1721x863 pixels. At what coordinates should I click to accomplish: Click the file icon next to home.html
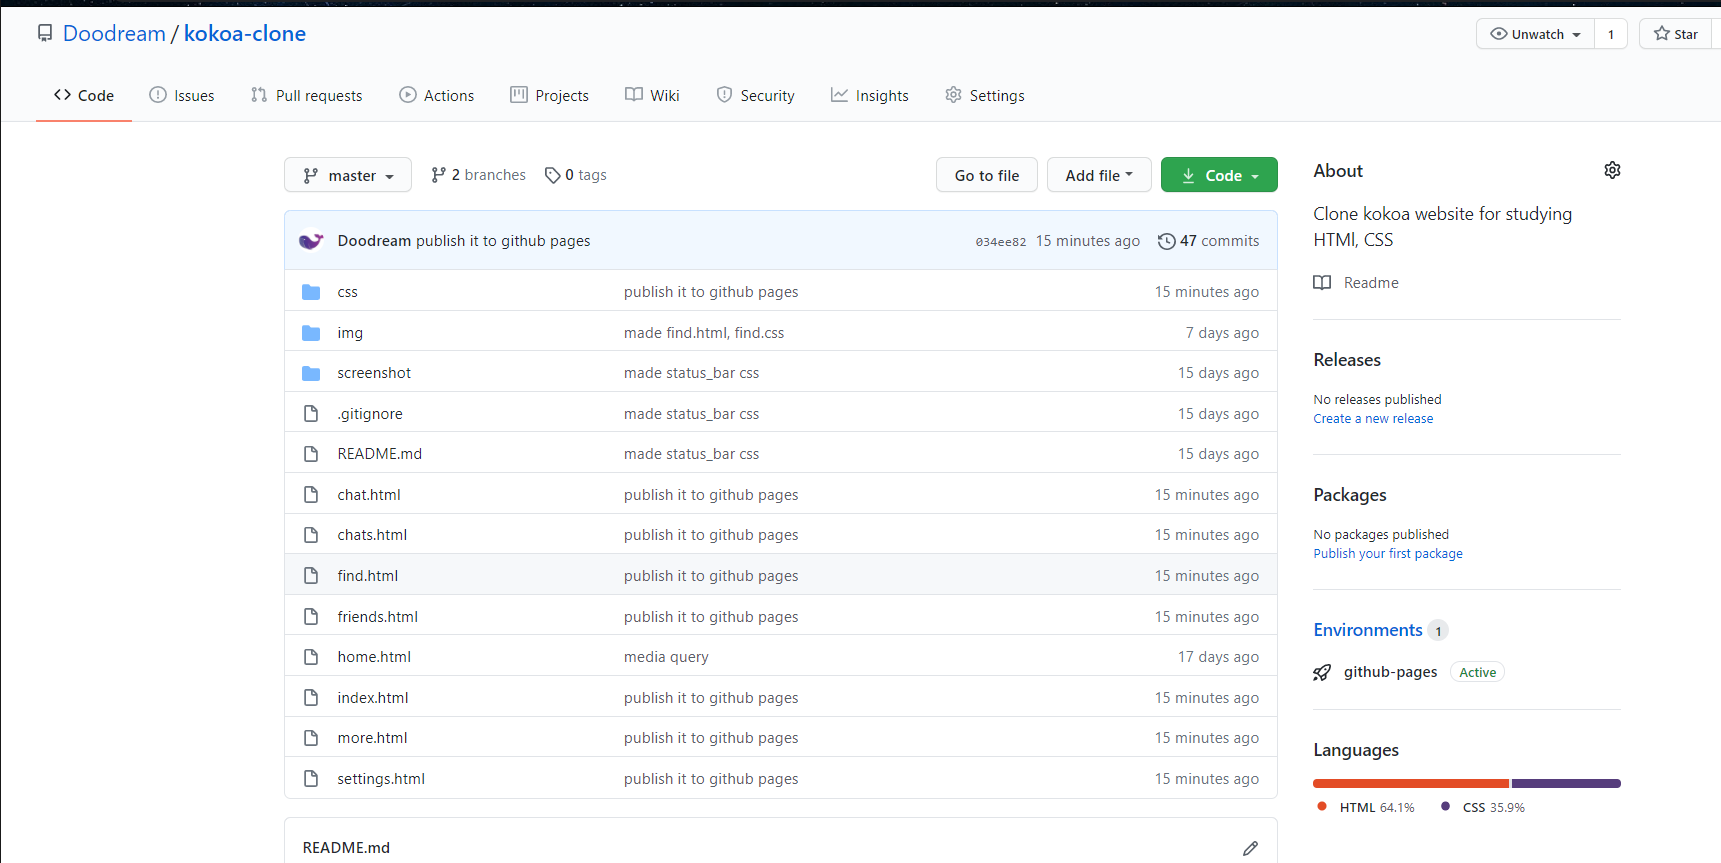point(311,657)
